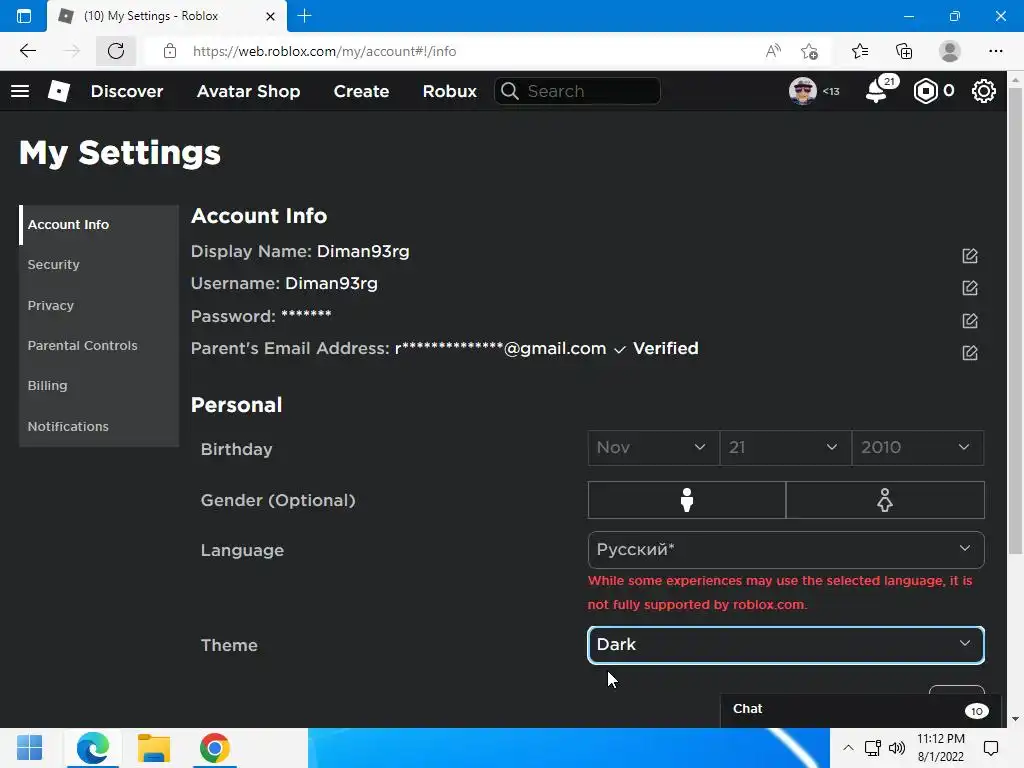Switch to the Privacy settings tab
This screenshot has height=768, width=1024.
click(x=99, y=305)
